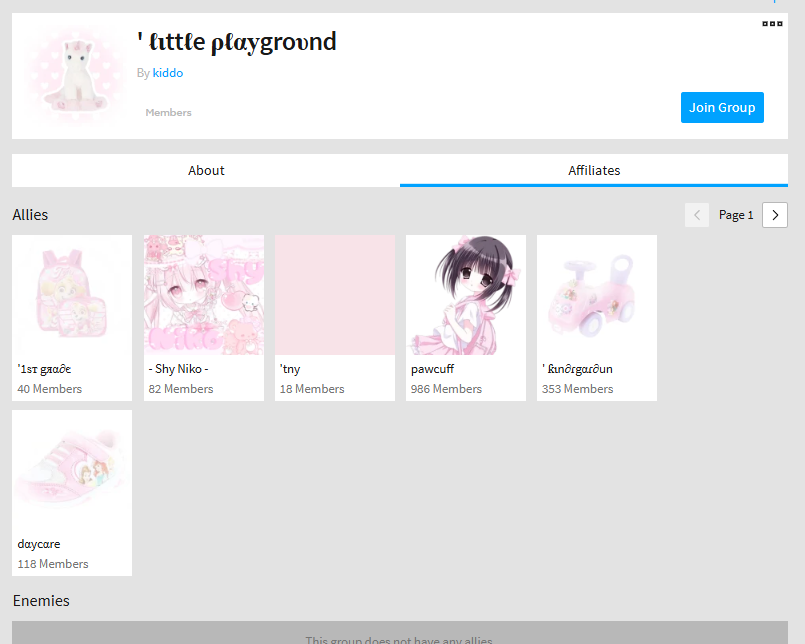The width and height of the screenshot is (805, 644).
Task: Click the '40 Members' text
Action: pyautogui.click(x=50, y=389)
